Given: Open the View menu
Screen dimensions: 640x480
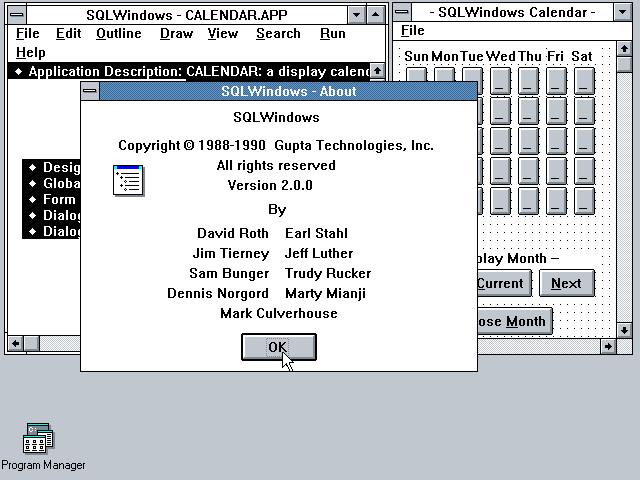Looking at the screenshot, I should (x=222, y=33).
